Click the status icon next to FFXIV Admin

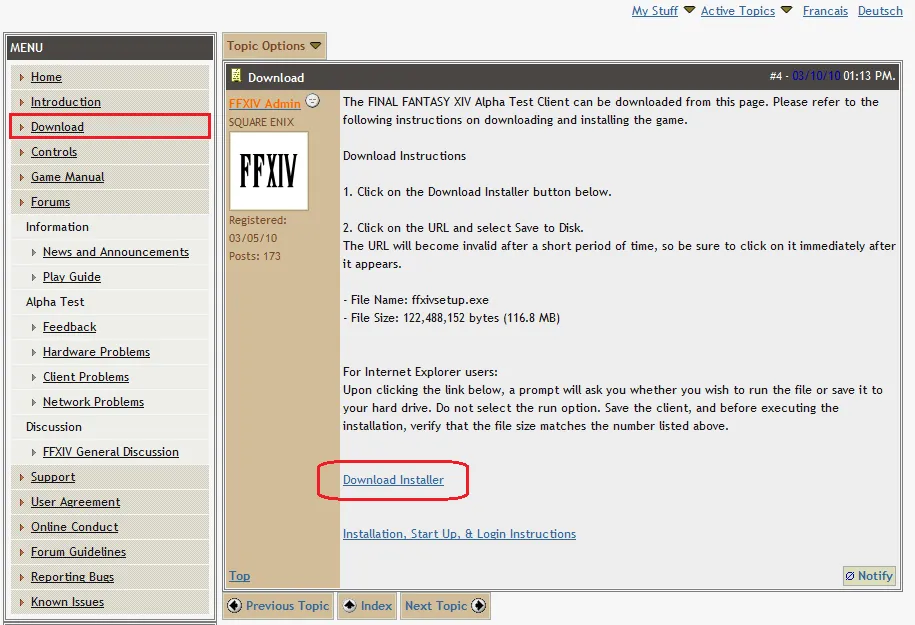(x=313, y=101)
